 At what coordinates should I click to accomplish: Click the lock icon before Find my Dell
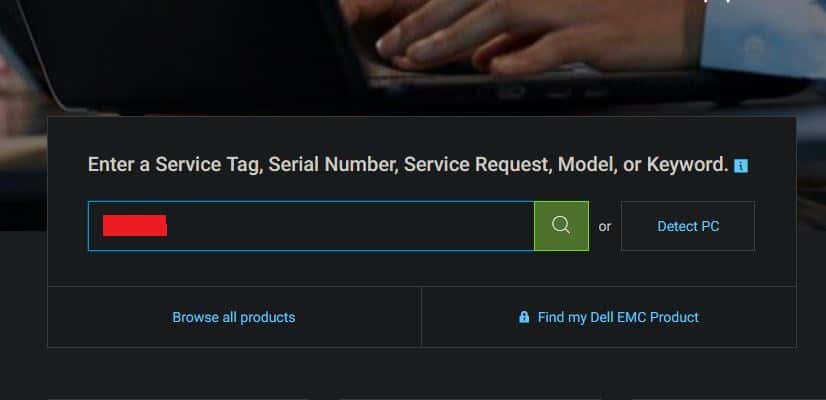pyautogui.click(x=524, y=317)
